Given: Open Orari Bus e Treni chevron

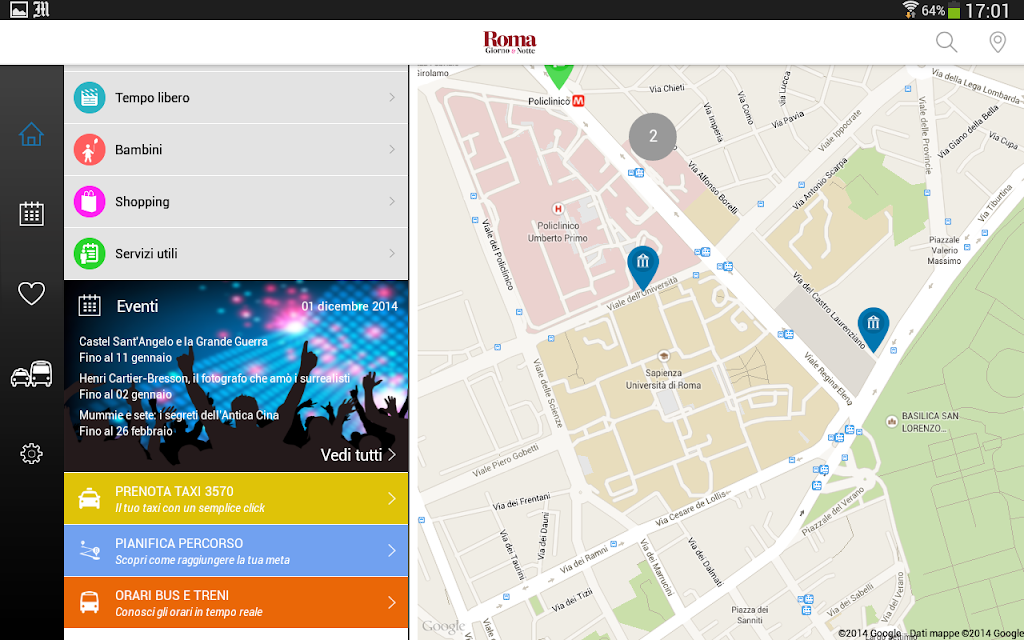Looking at the screenshot, I should [x=392, y=602].
